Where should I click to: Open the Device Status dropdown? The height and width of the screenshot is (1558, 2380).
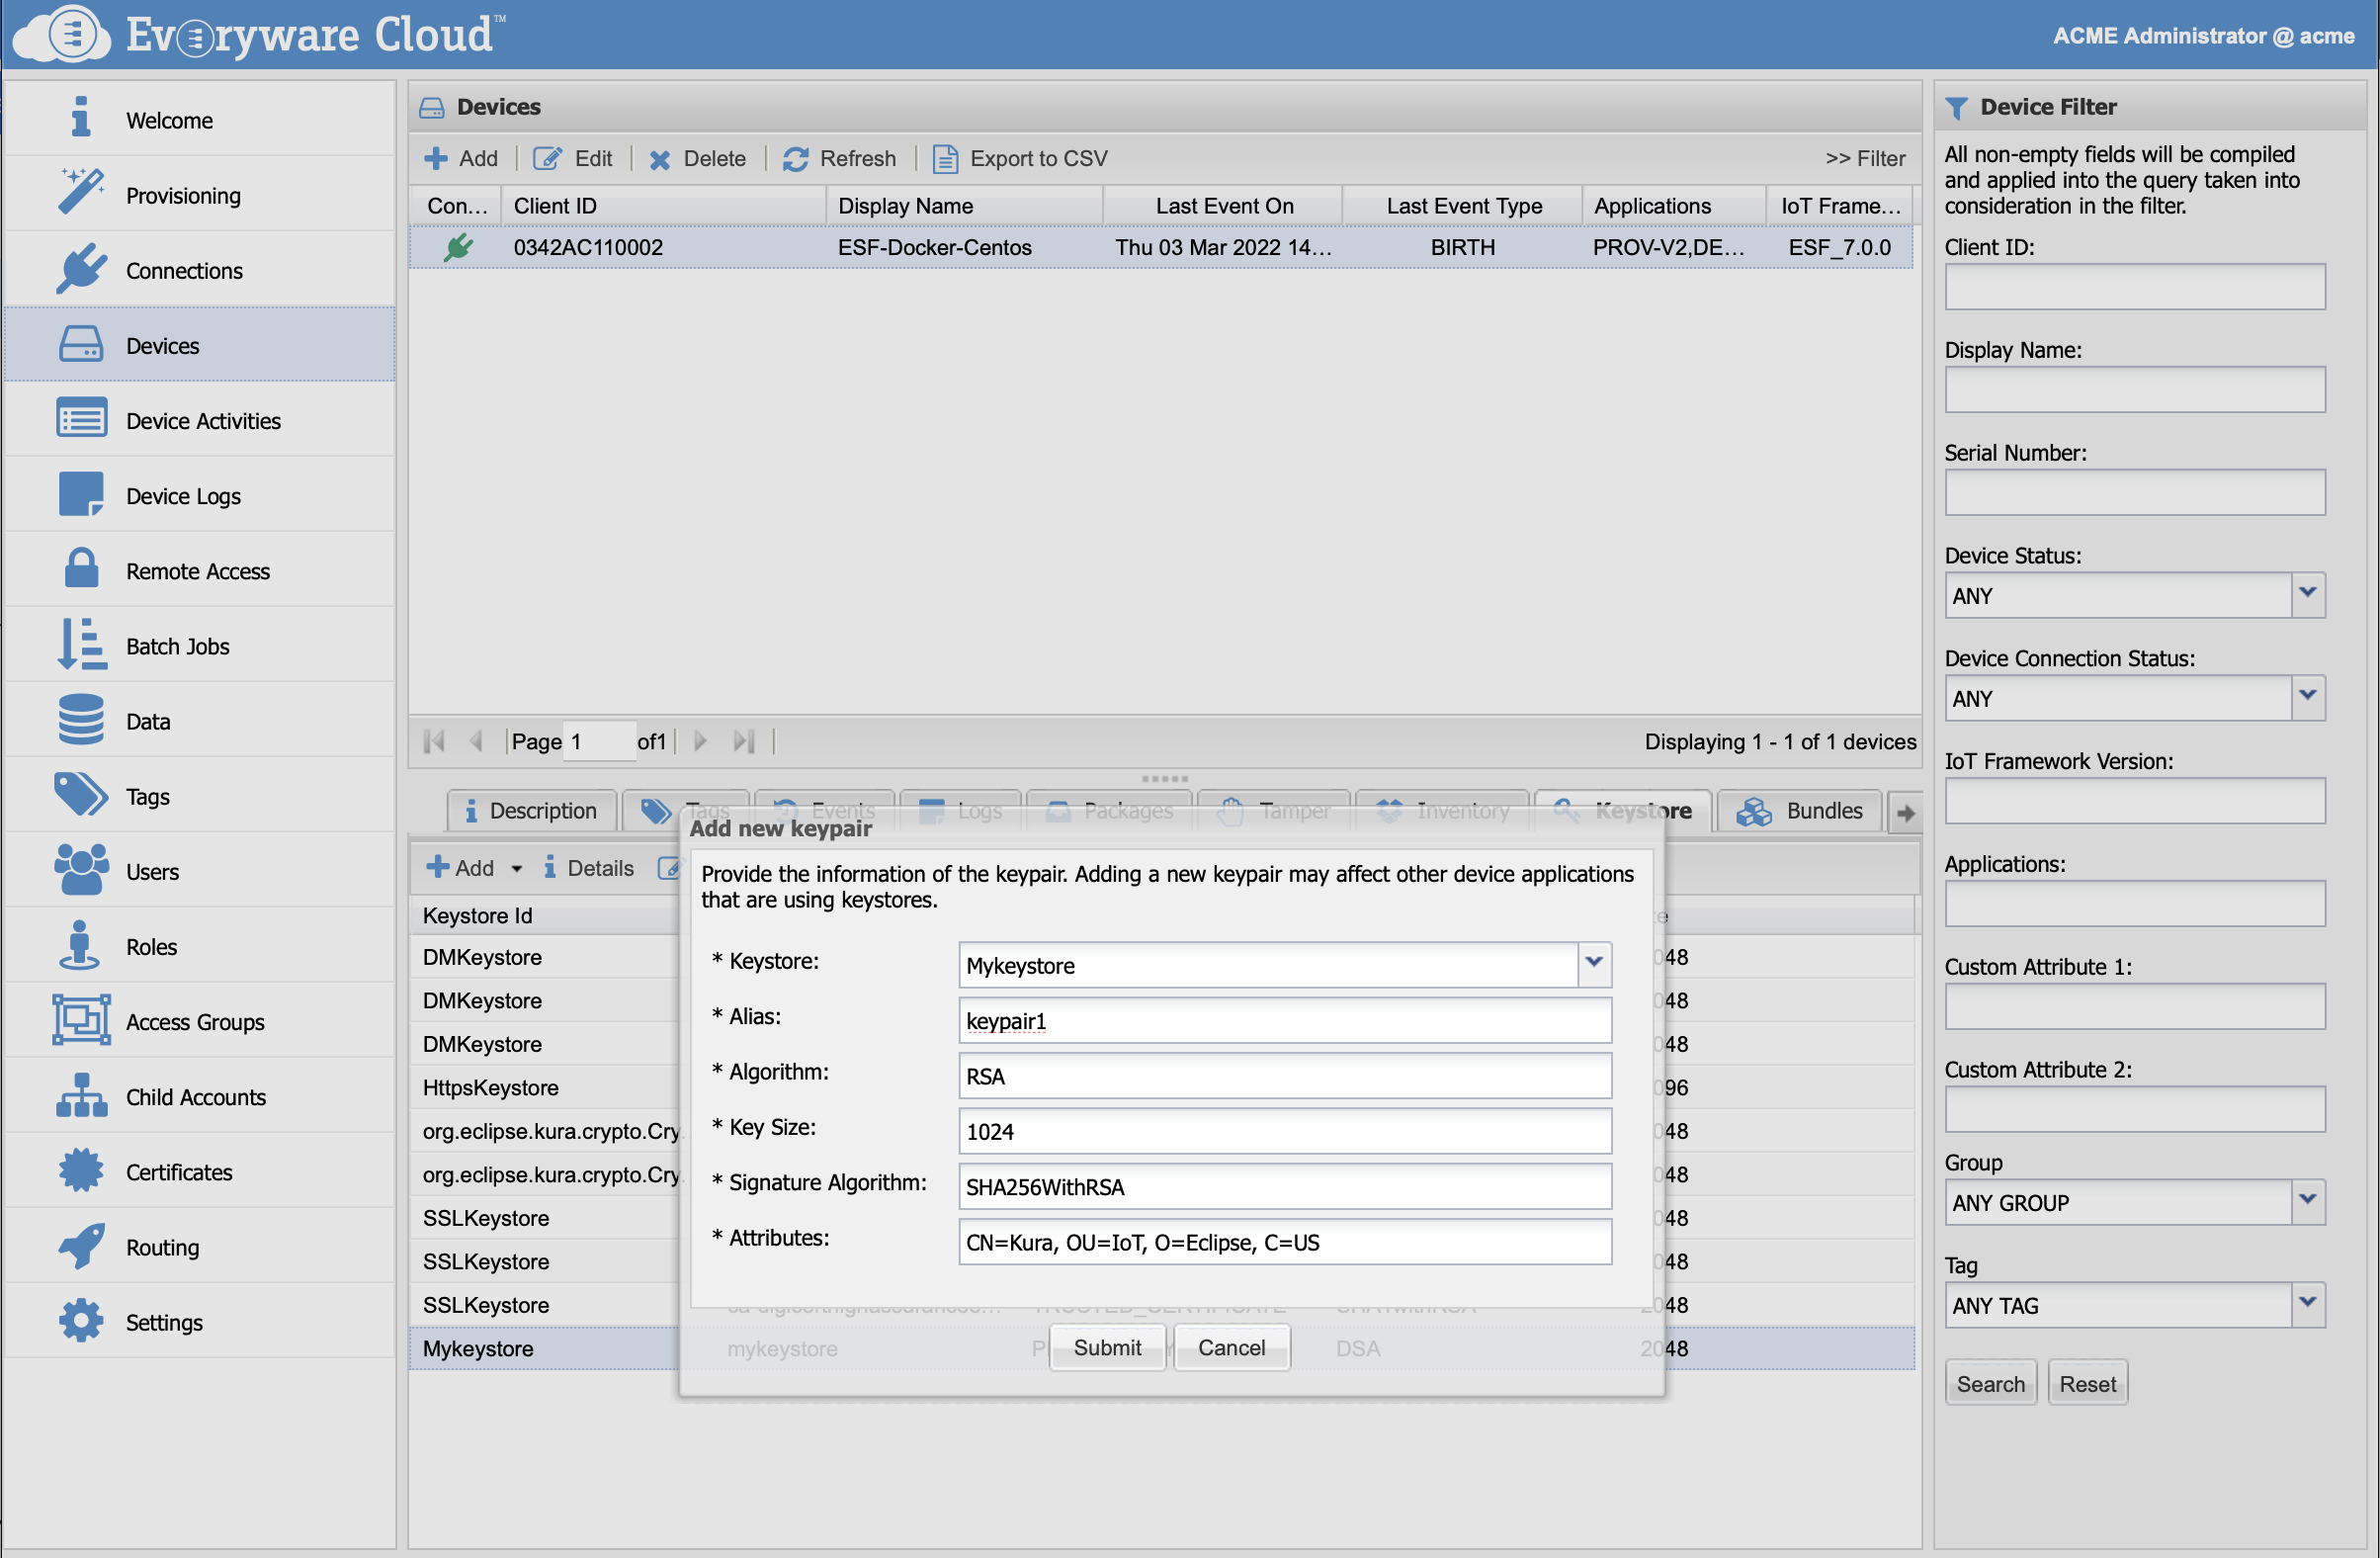[x=2307, y=594]
